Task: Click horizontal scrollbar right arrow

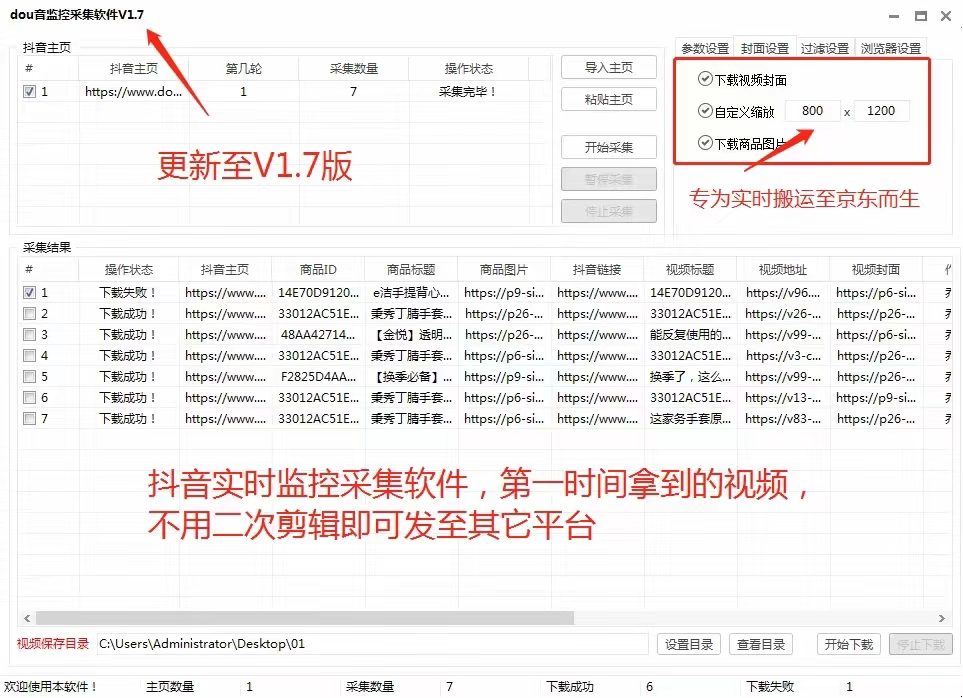Action: [942, 618]
